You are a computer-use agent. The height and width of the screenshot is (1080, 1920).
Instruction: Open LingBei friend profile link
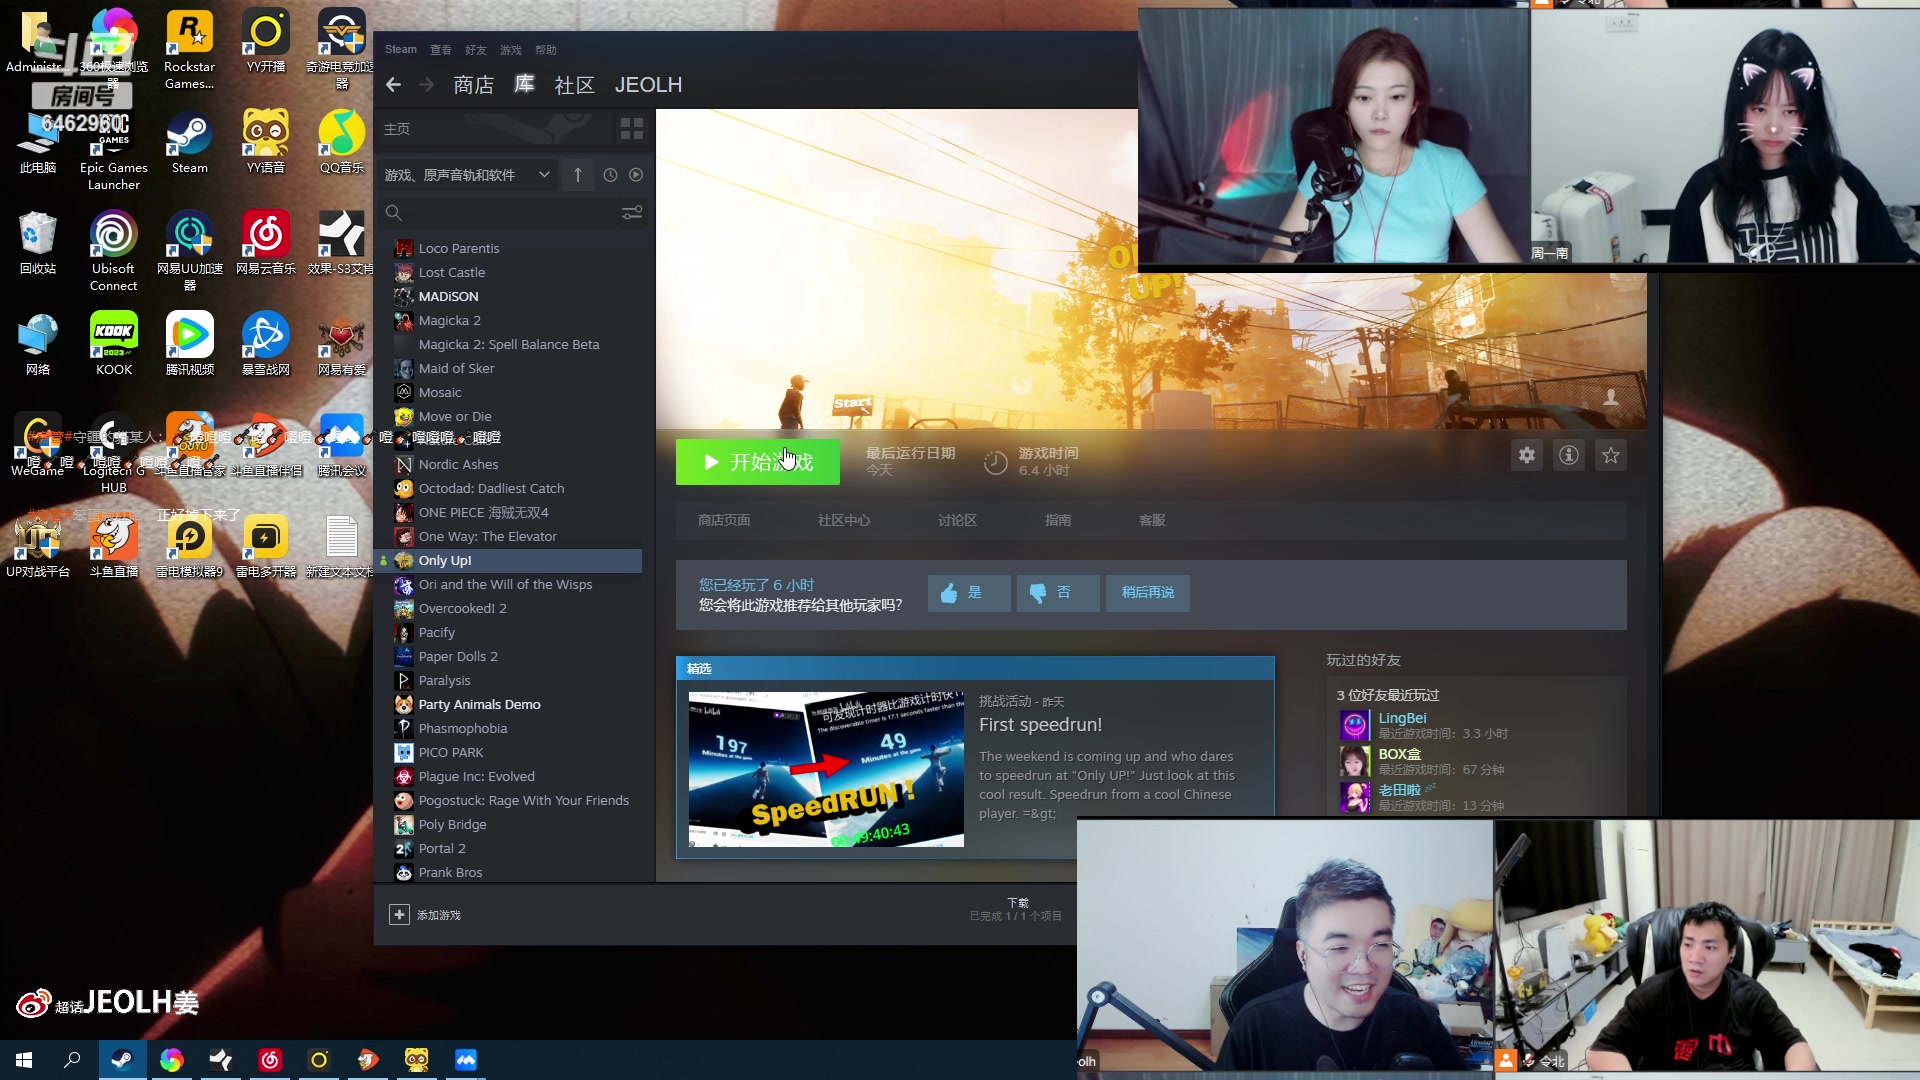(1402, 718)
